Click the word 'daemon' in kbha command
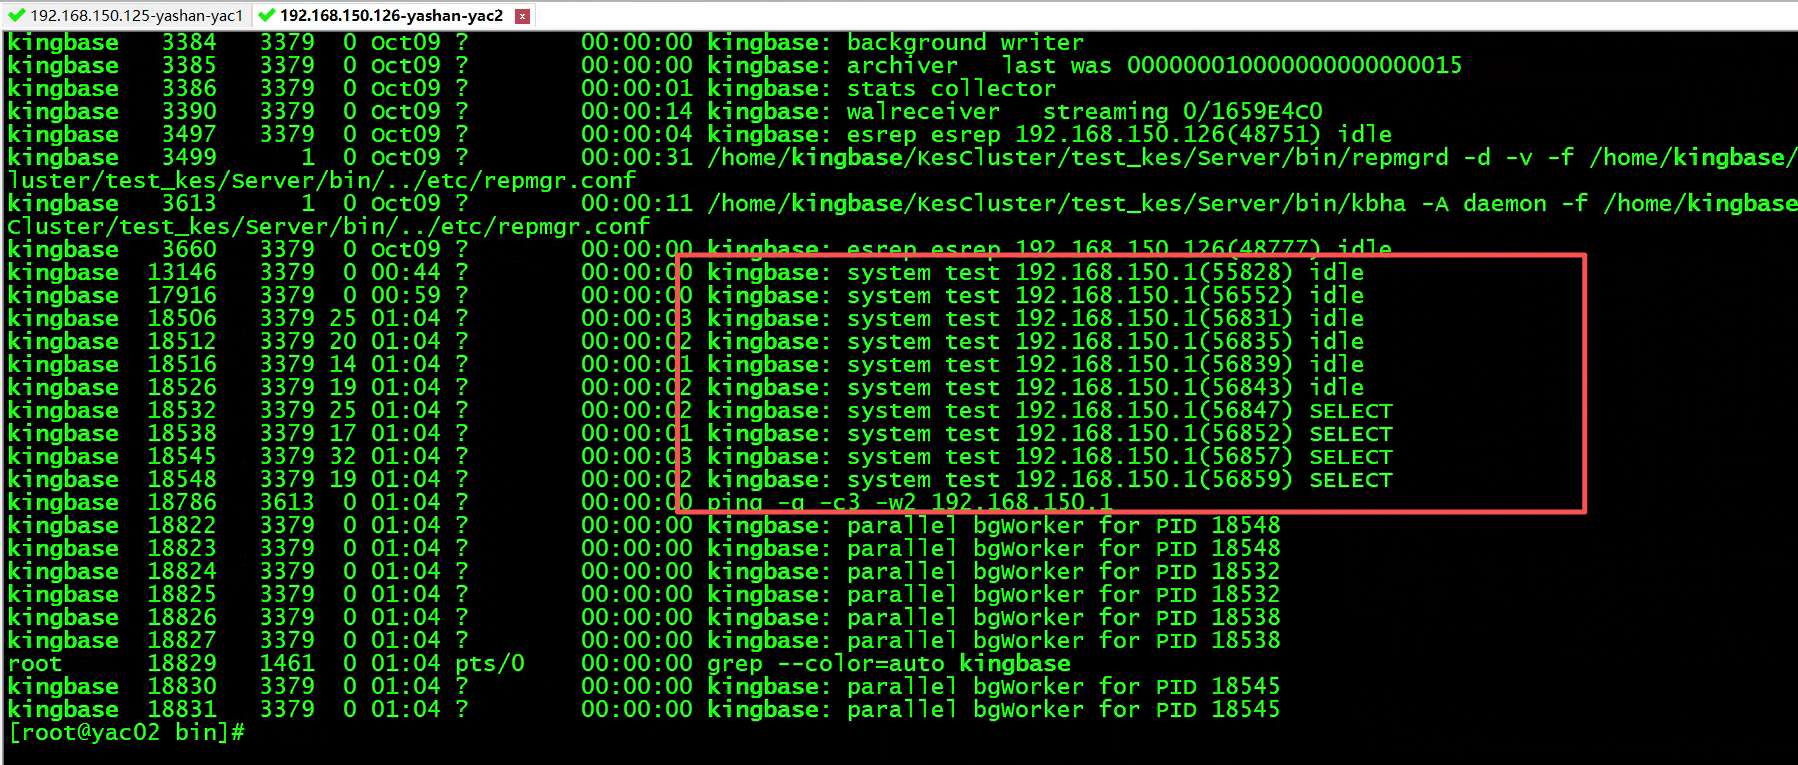This screenshot has height=765, width=1798. click(1505, 203)
